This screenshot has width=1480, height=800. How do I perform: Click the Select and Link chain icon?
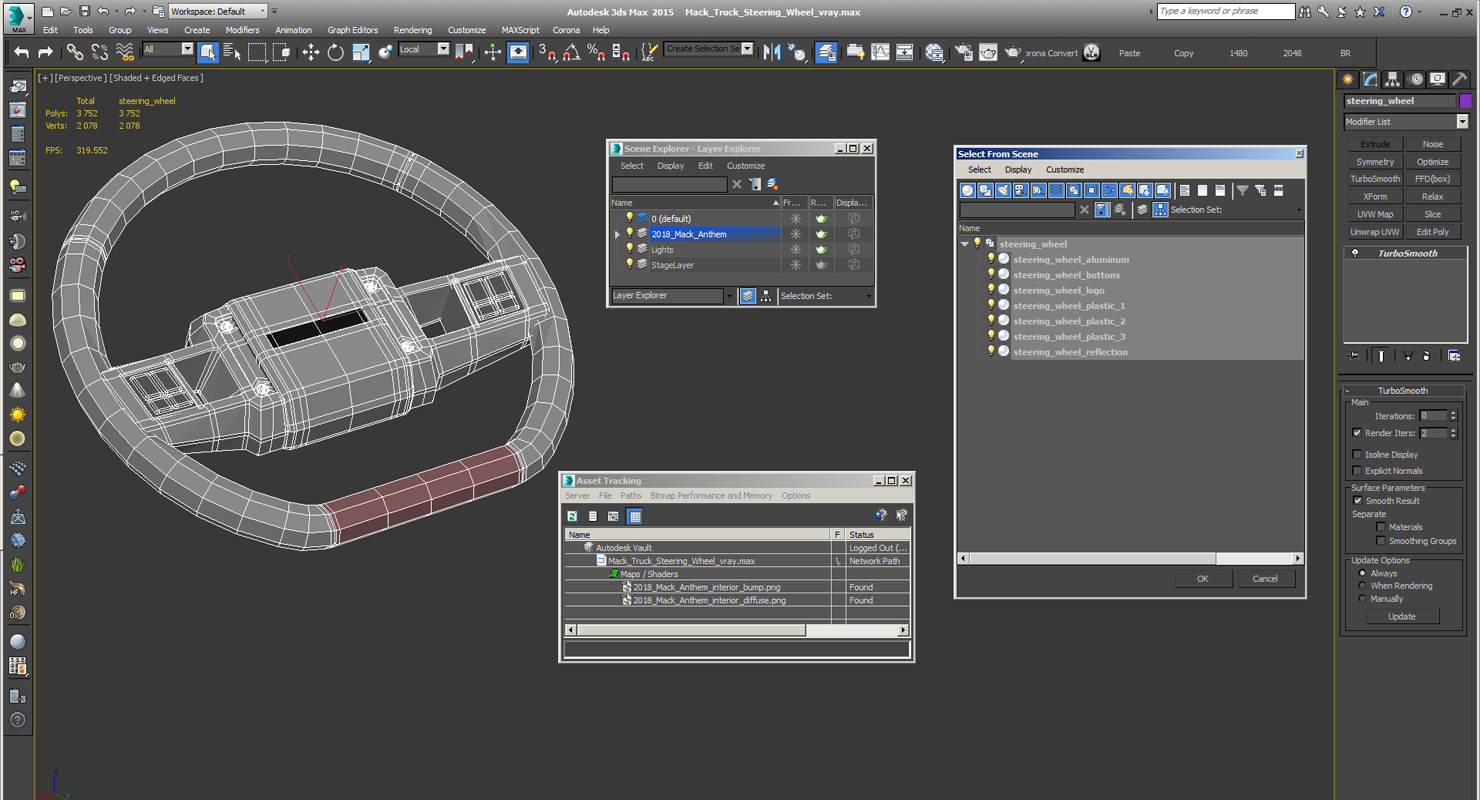pyautogui.click(x=75, y=52)
